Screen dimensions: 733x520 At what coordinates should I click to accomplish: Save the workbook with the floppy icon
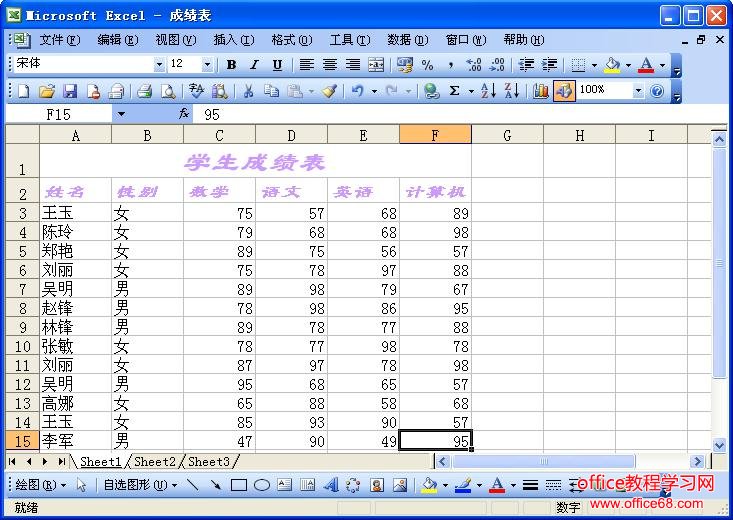pyautogui.click(x=70, y=91)
